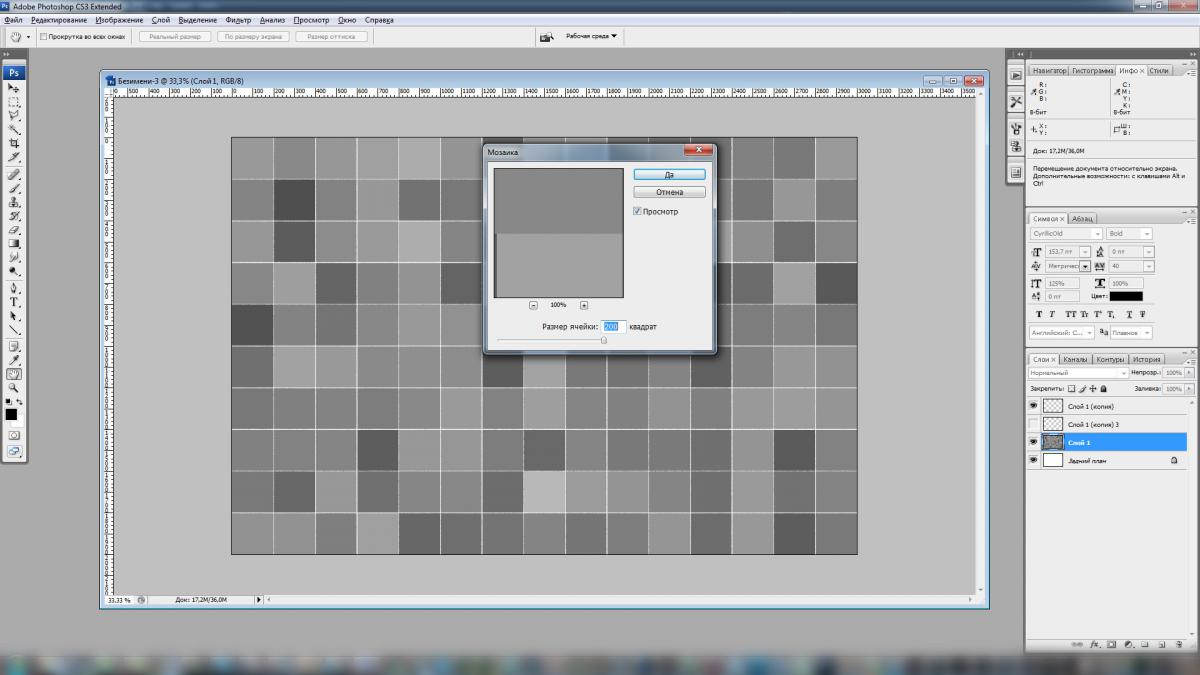Pick the Eraser tool
The height and width of the screenshot is (675, 1200).
tap(14, 229)
